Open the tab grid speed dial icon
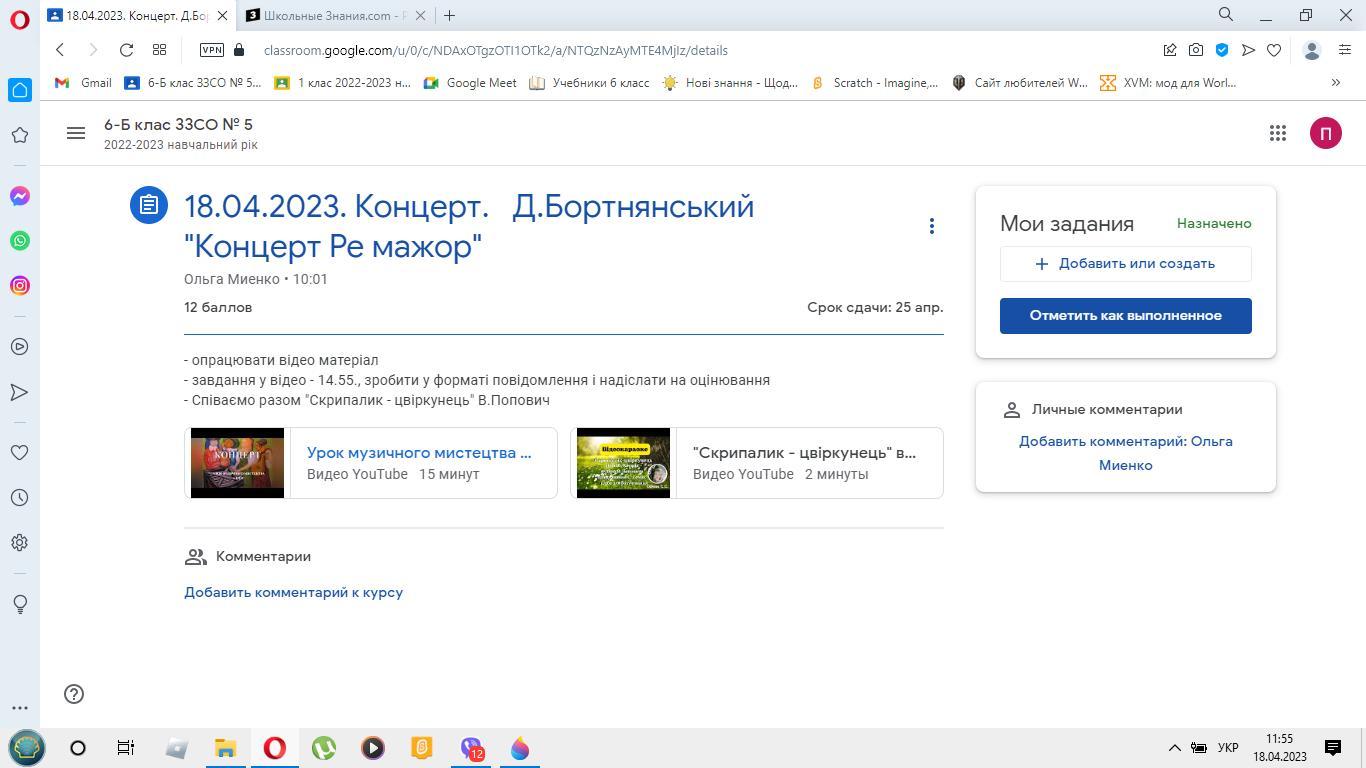The width and height of the screenshot is (1366, 768). click(x=159, y=50)
